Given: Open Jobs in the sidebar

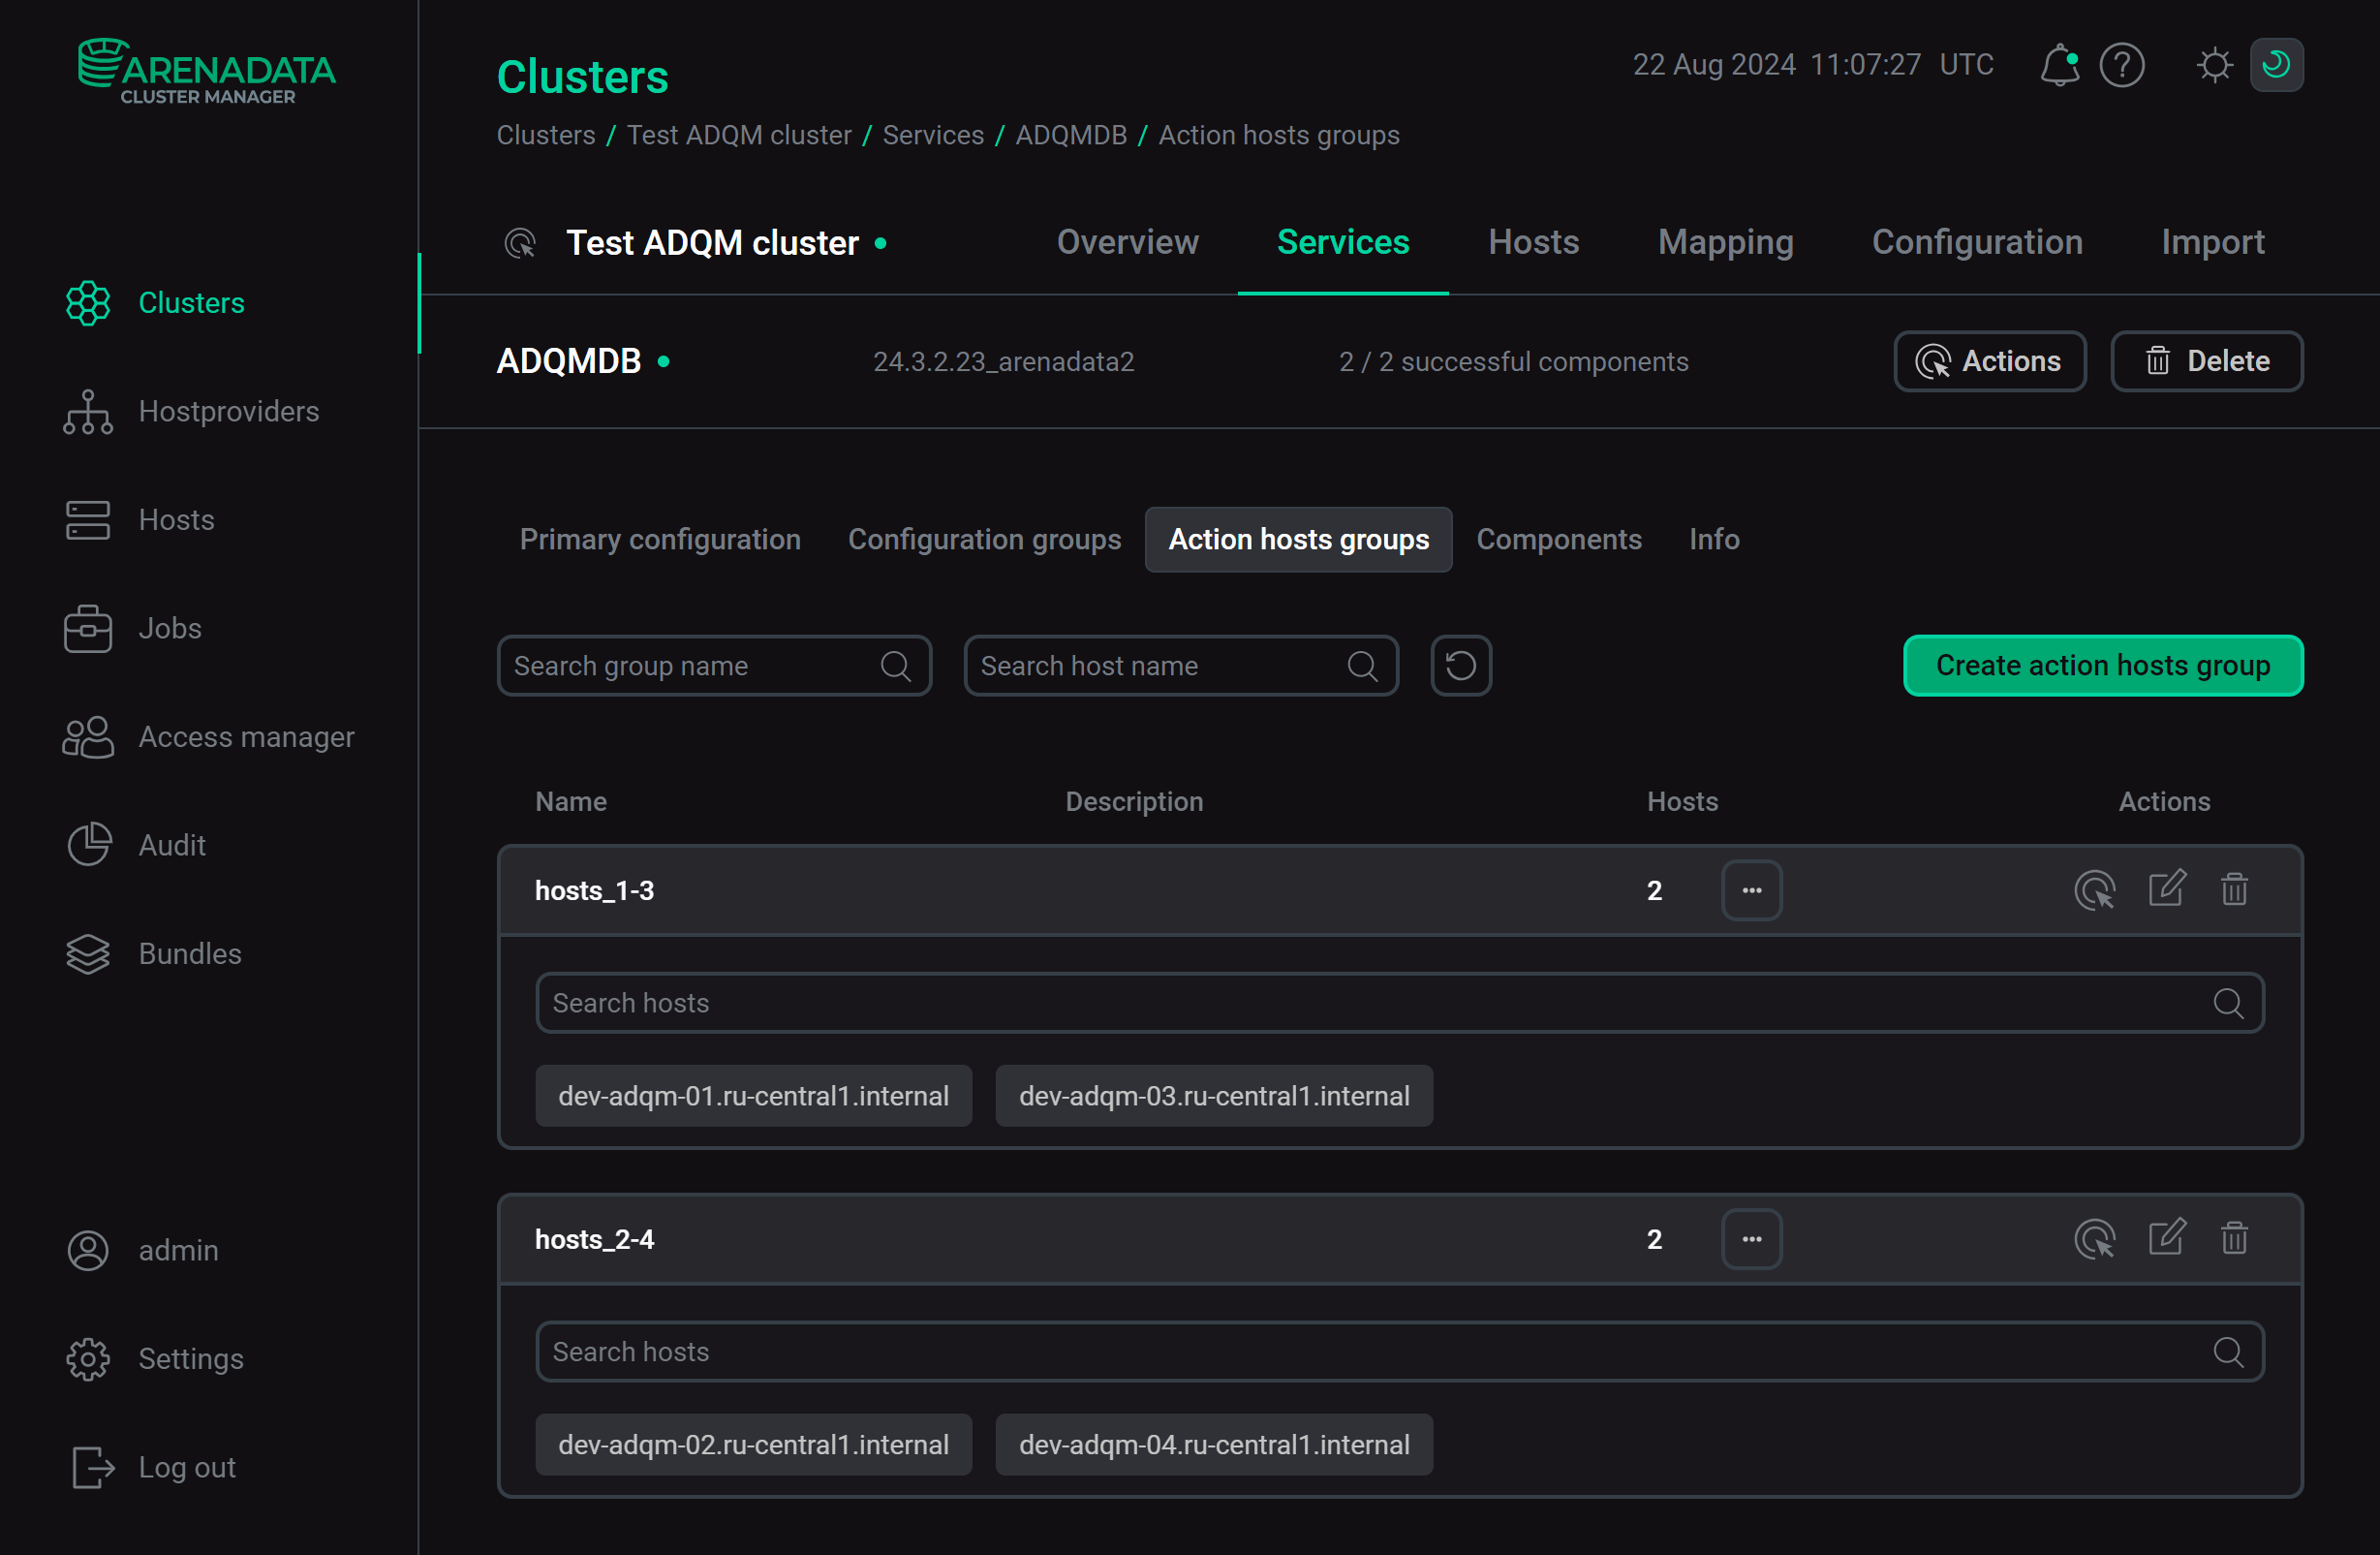Looking at the screenshot, I should tap(133, 629).
